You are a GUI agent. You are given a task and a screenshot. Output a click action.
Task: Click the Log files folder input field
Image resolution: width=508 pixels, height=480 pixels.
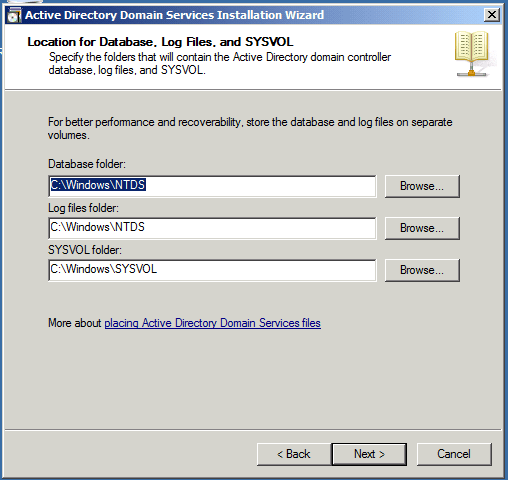[x=212, y=228]
